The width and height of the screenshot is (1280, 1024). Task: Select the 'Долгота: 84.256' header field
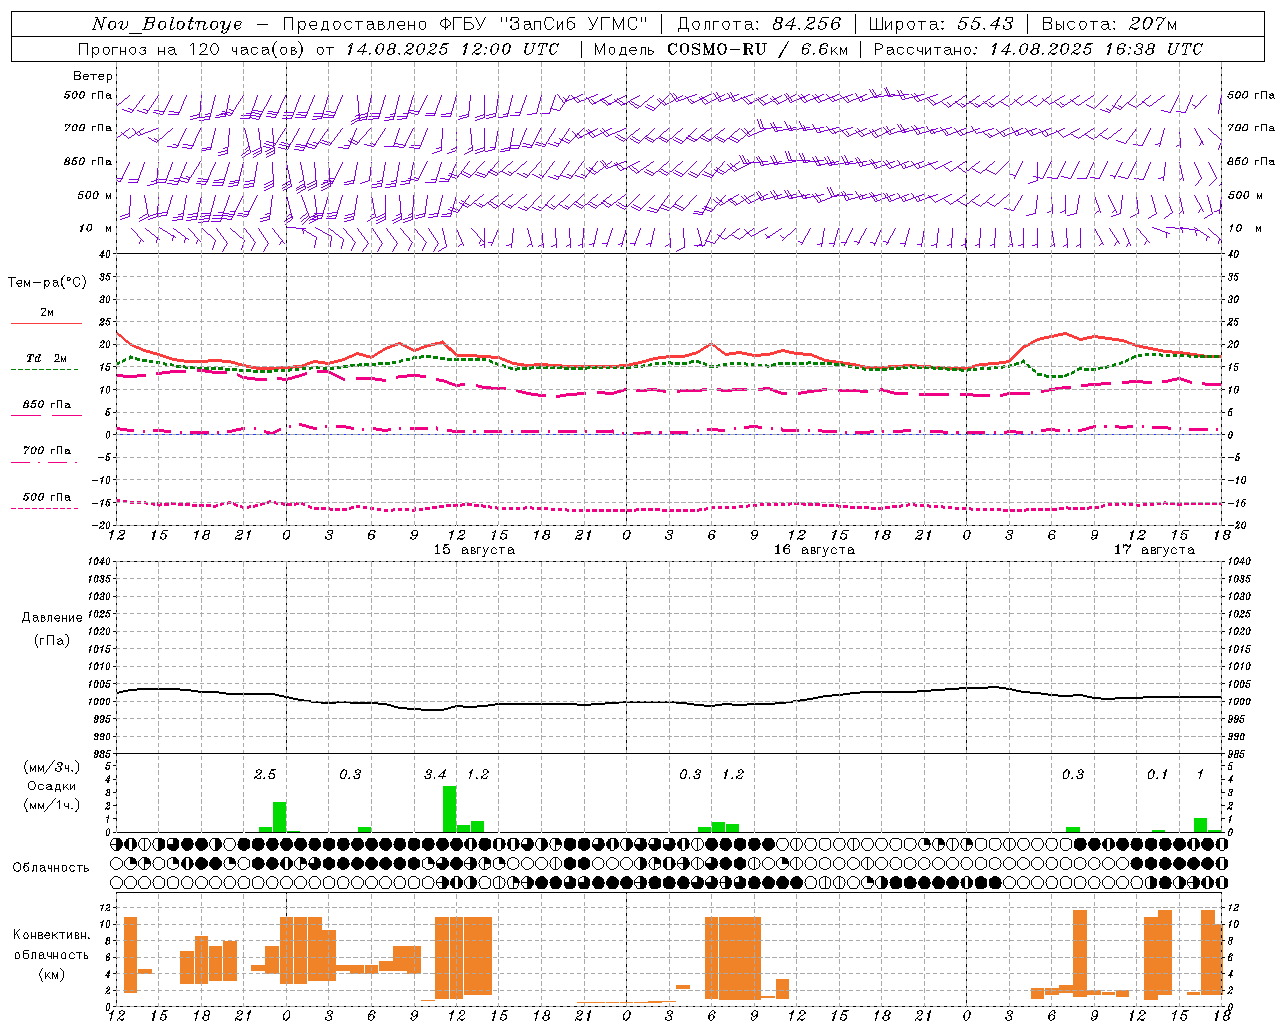(759, 24)
